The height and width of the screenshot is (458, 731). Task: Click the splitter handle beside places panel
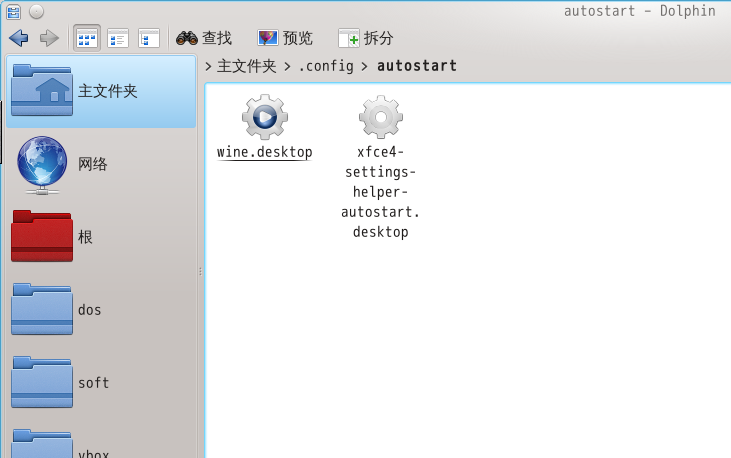[x=200, y=271]
